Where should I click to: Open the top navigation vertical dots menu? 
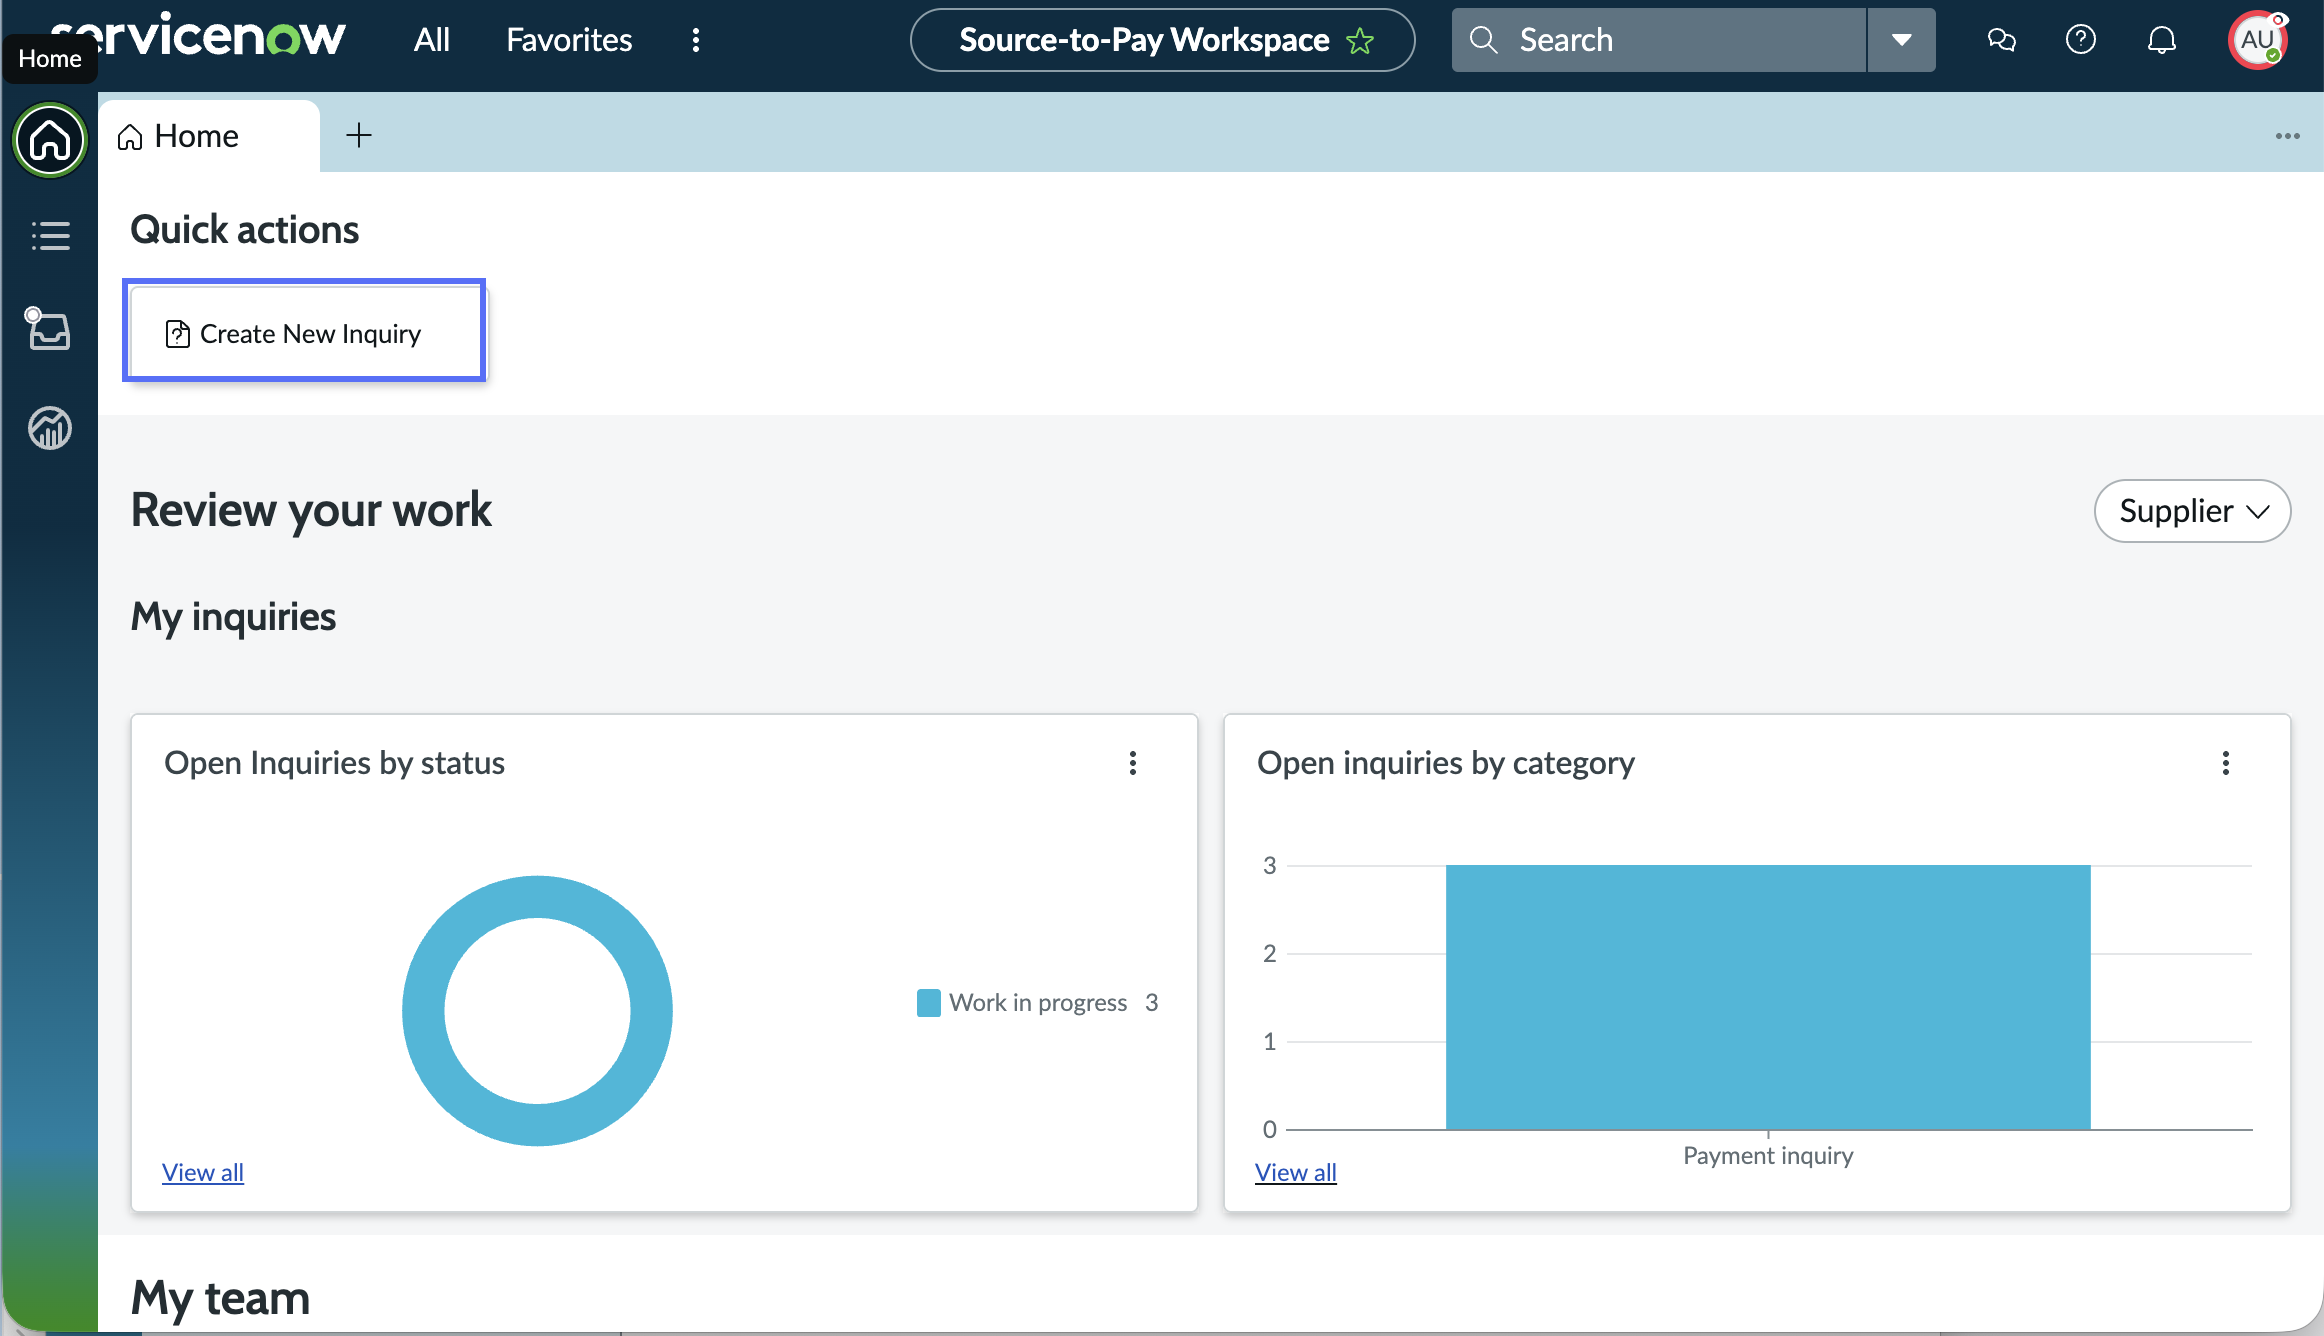[x=696, y=40]
